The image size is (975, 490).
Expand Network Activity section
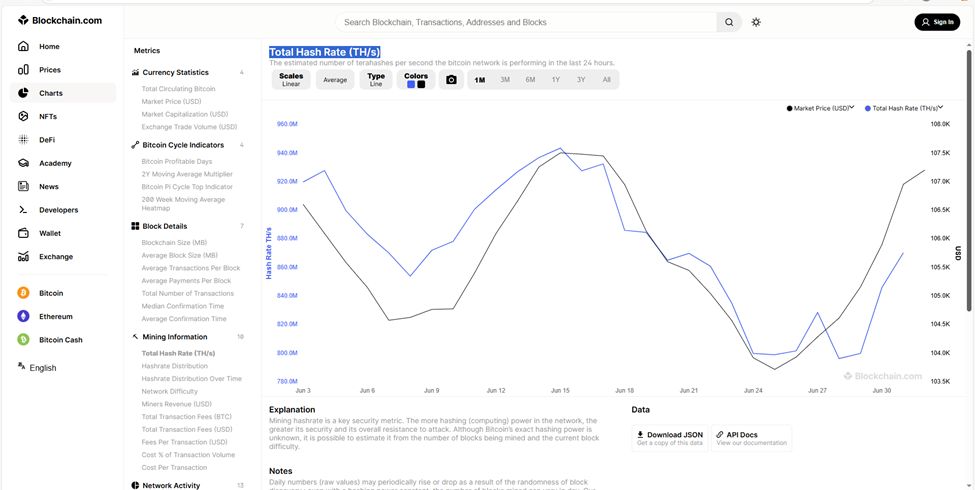[188, 485]
